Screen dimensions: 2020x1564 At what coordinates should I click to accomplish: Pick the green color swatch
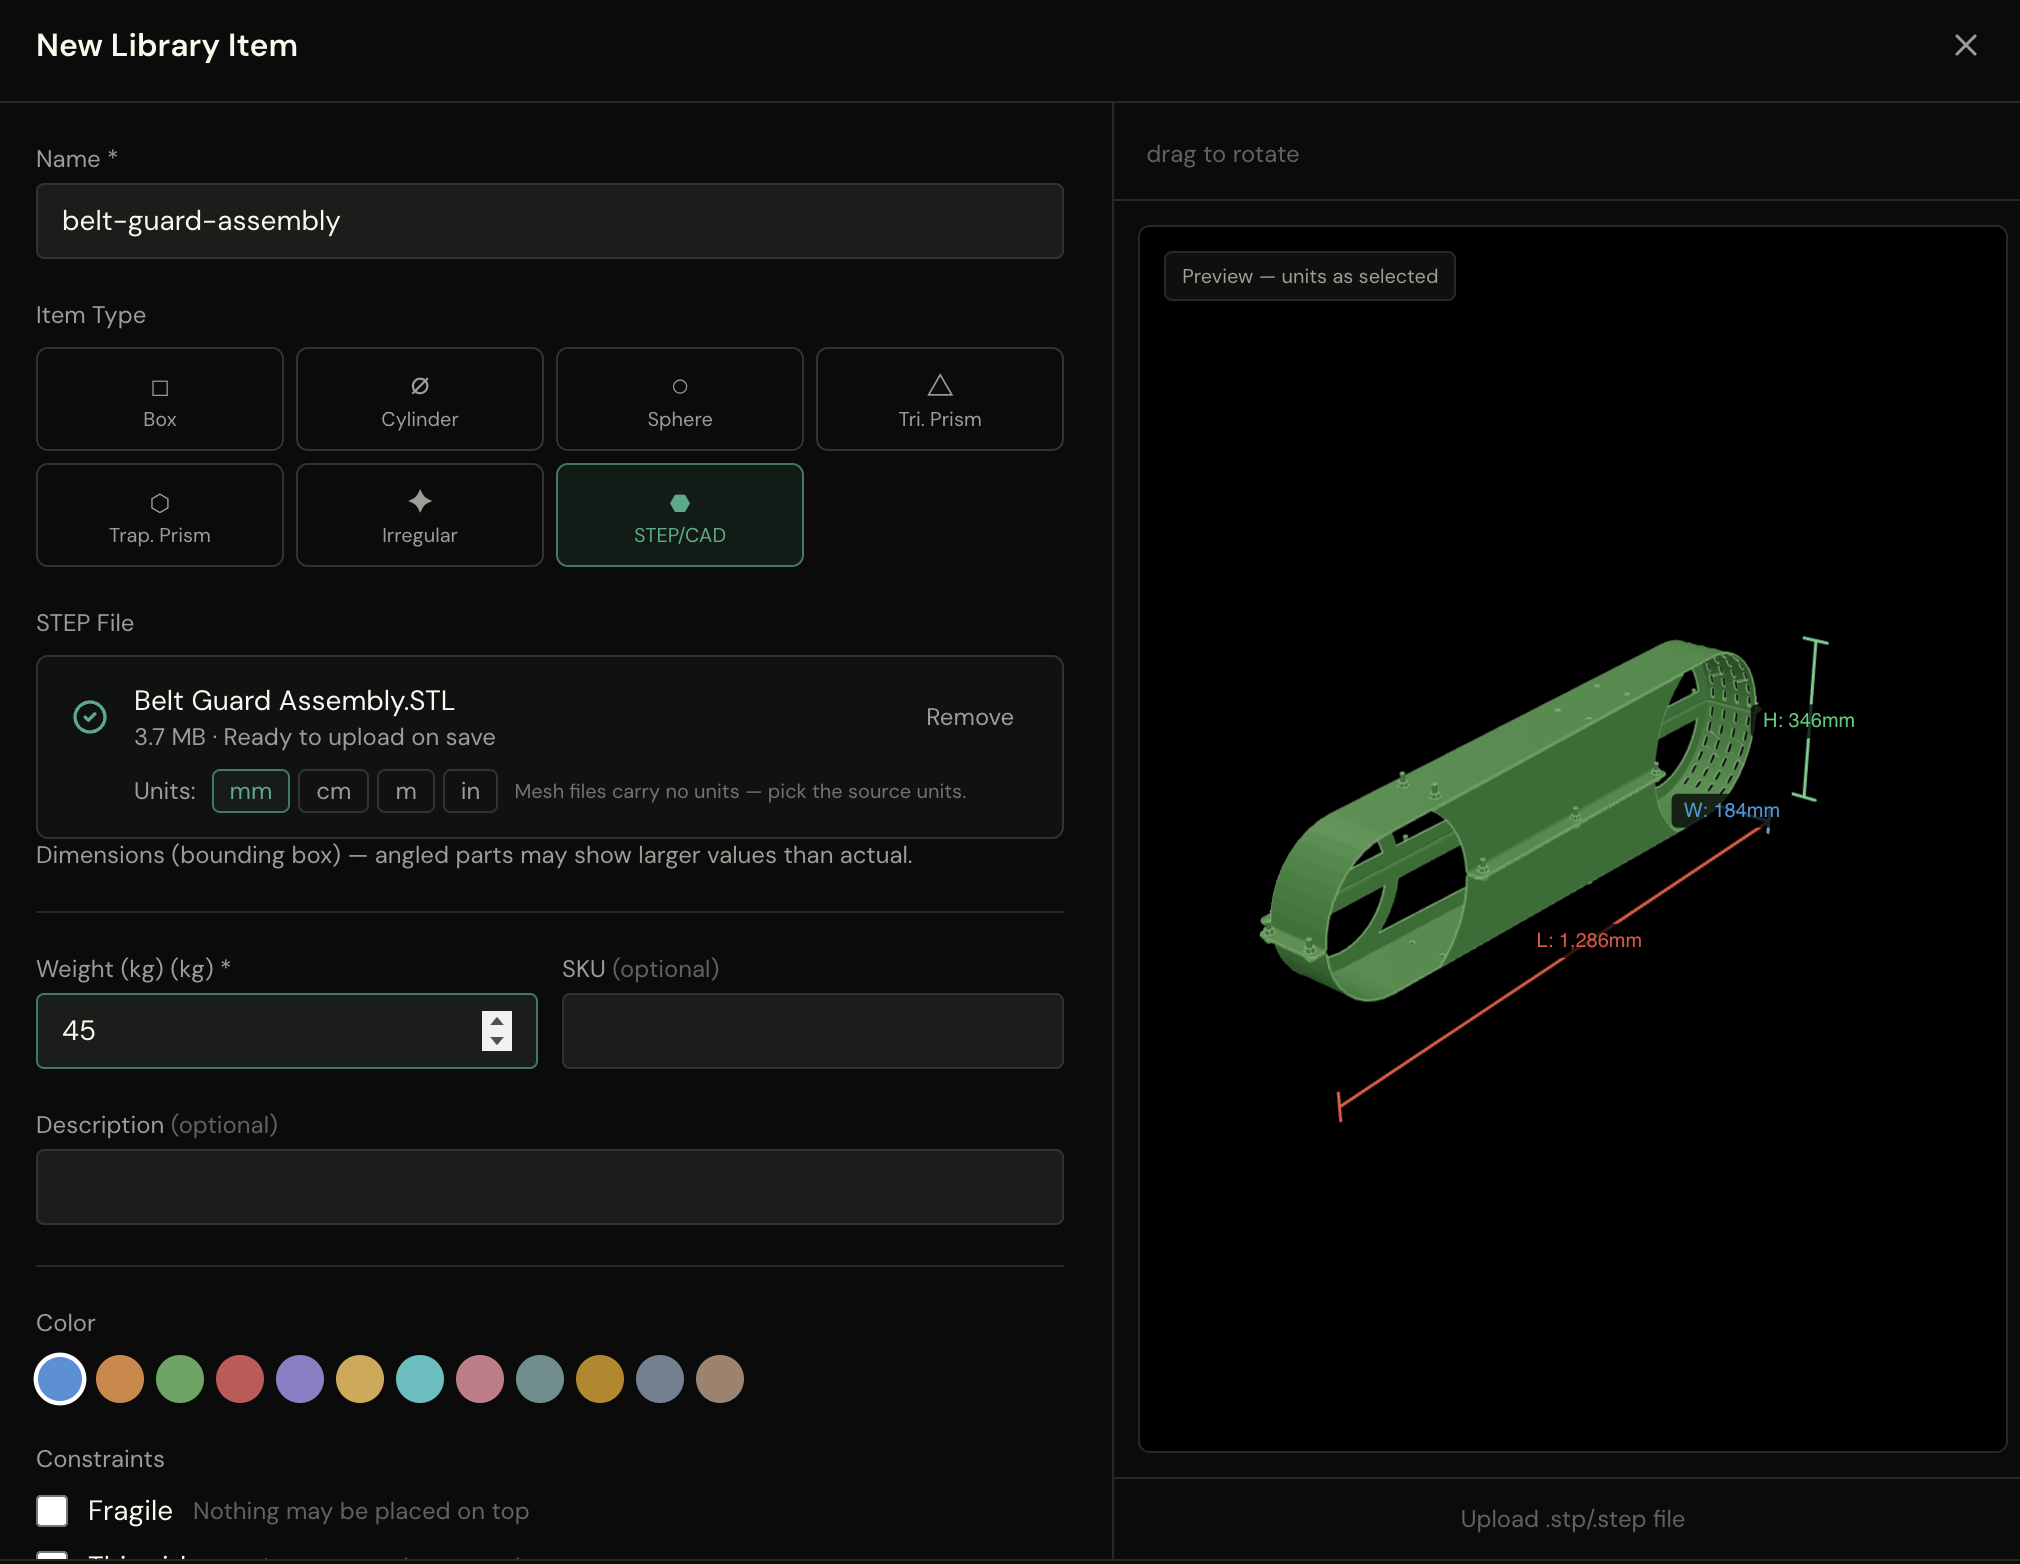tap(180, 1379)
